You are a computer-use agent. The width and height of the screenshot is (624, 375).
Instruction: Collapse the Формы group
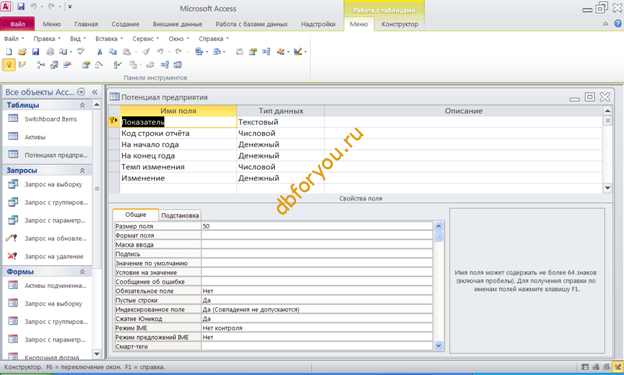pyautogui.click(x=82, y=272)
